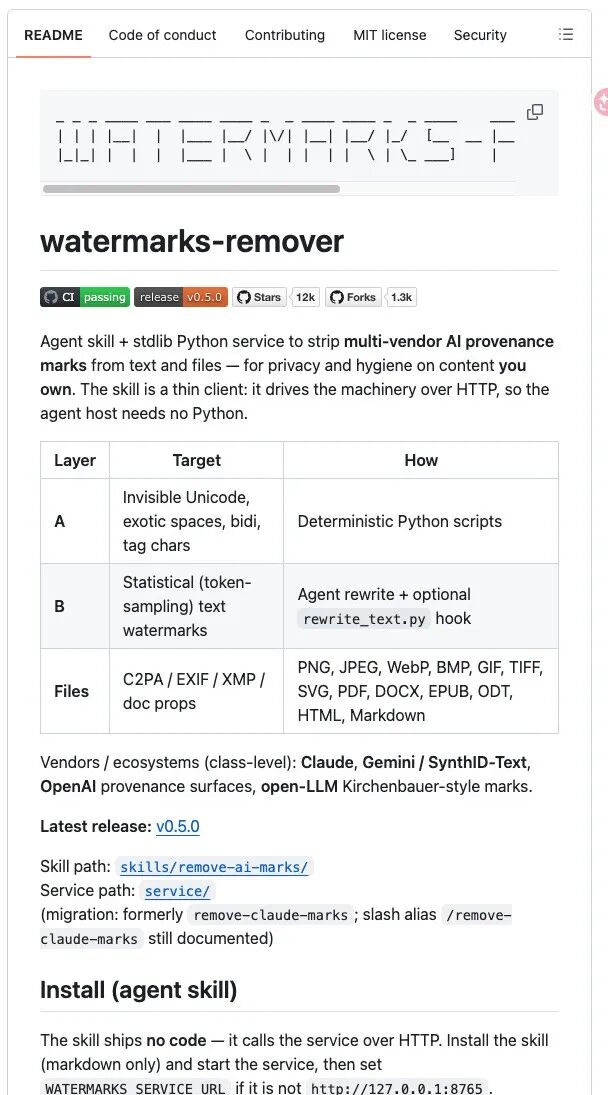Click the Install (agent skill) heading
Screen dimensions: 608x1095
[x=138, y=990]
